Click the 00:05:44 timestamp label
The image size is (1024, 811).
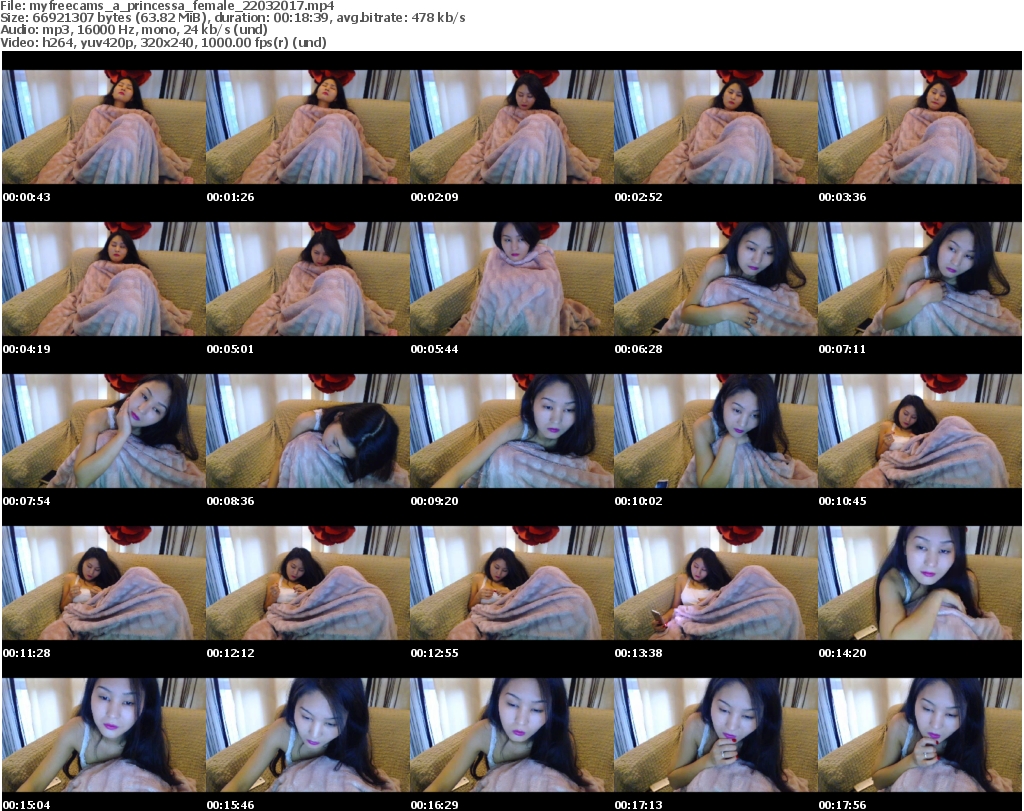pyautogui.click(x=434, y=349)
